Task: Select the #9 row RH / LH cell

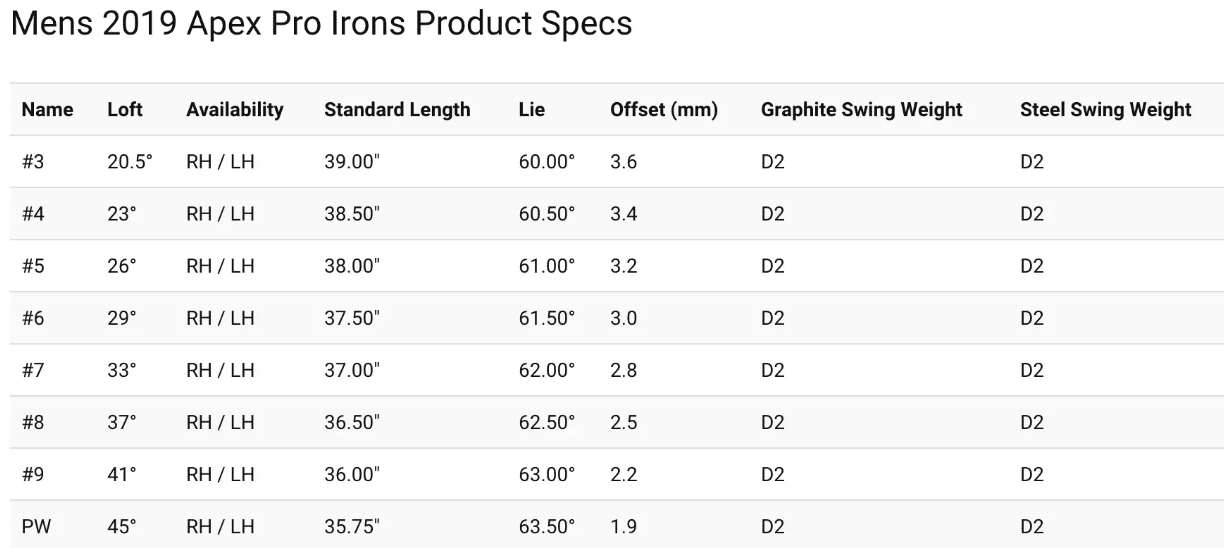Action: coord(220,474)
